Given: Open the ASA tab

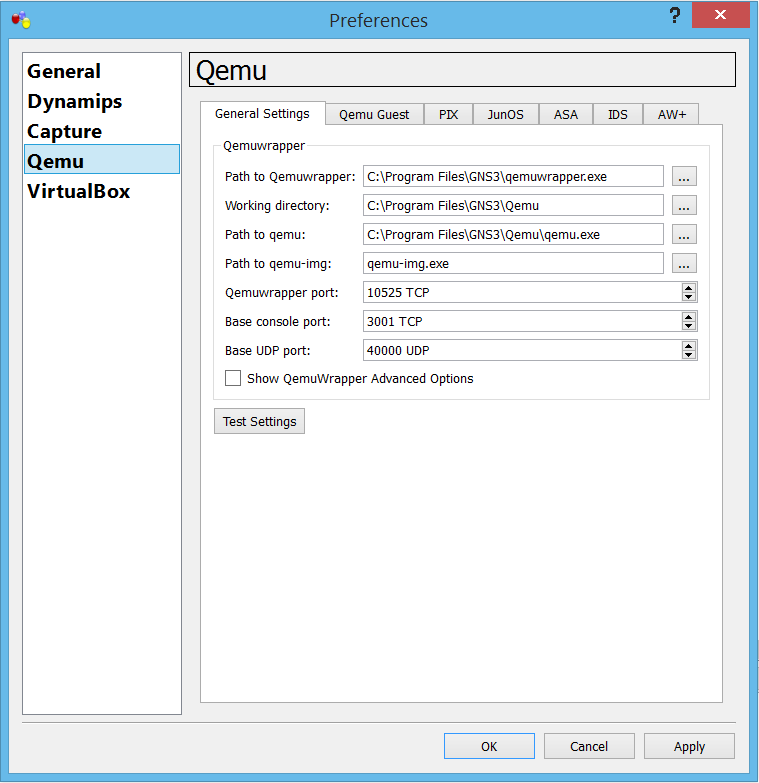Looking at the screenshot, I should pyautogui.click(x=566, y=114).
